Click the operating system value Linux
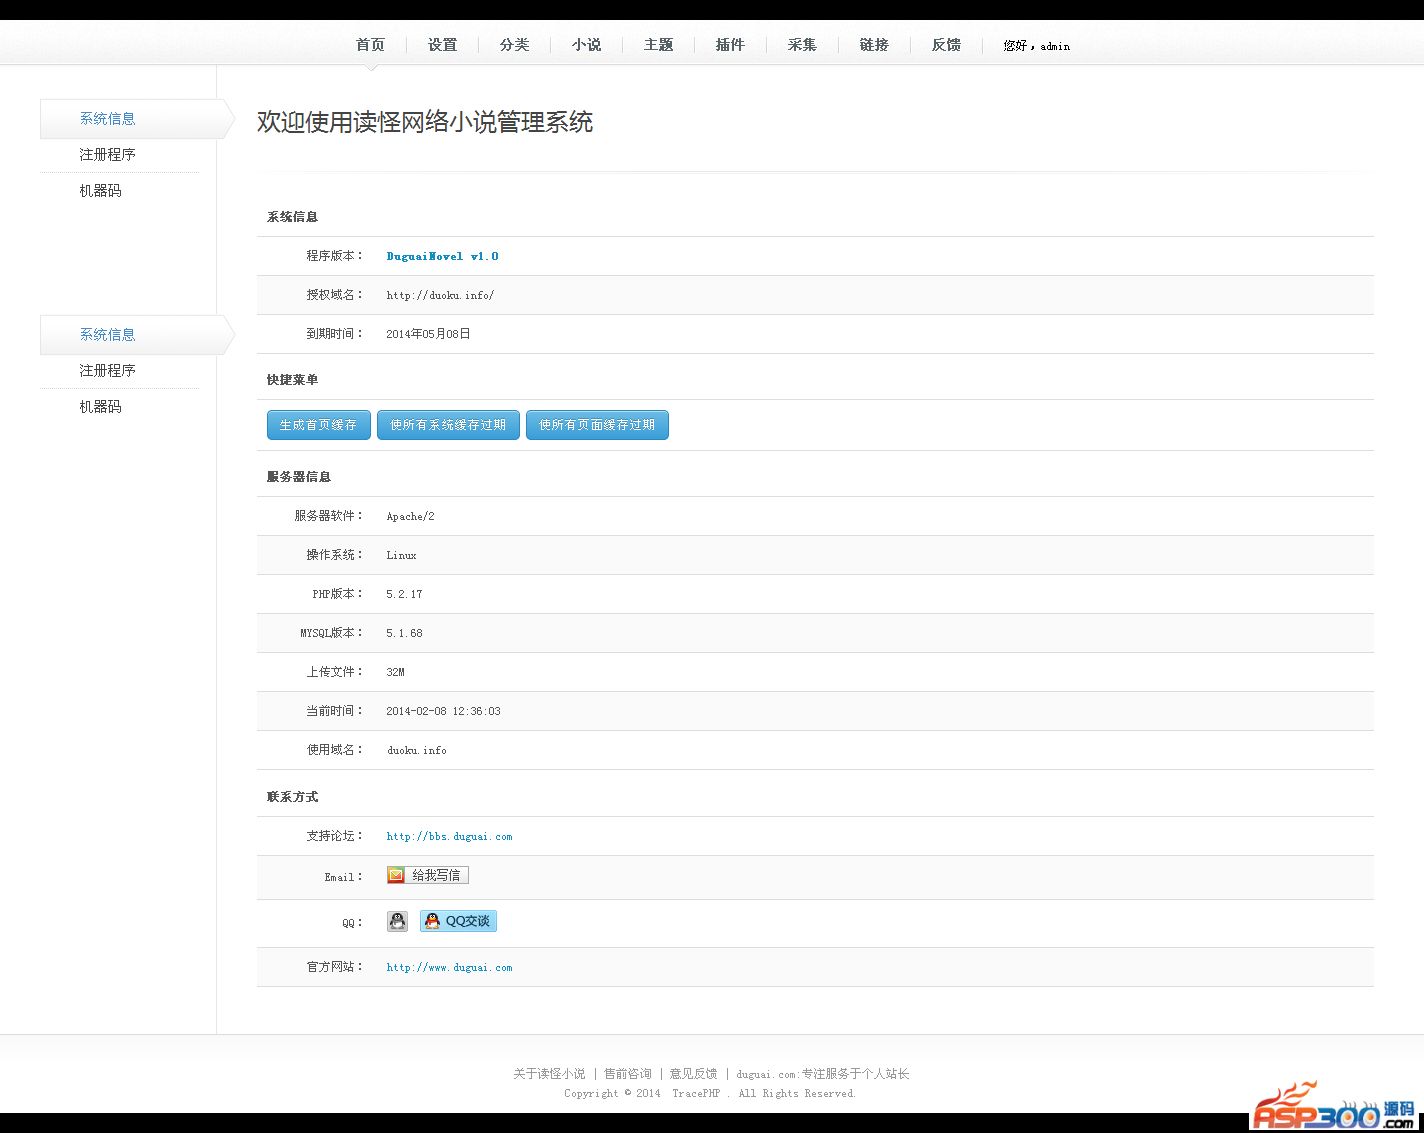 click(x=401, y=555)
